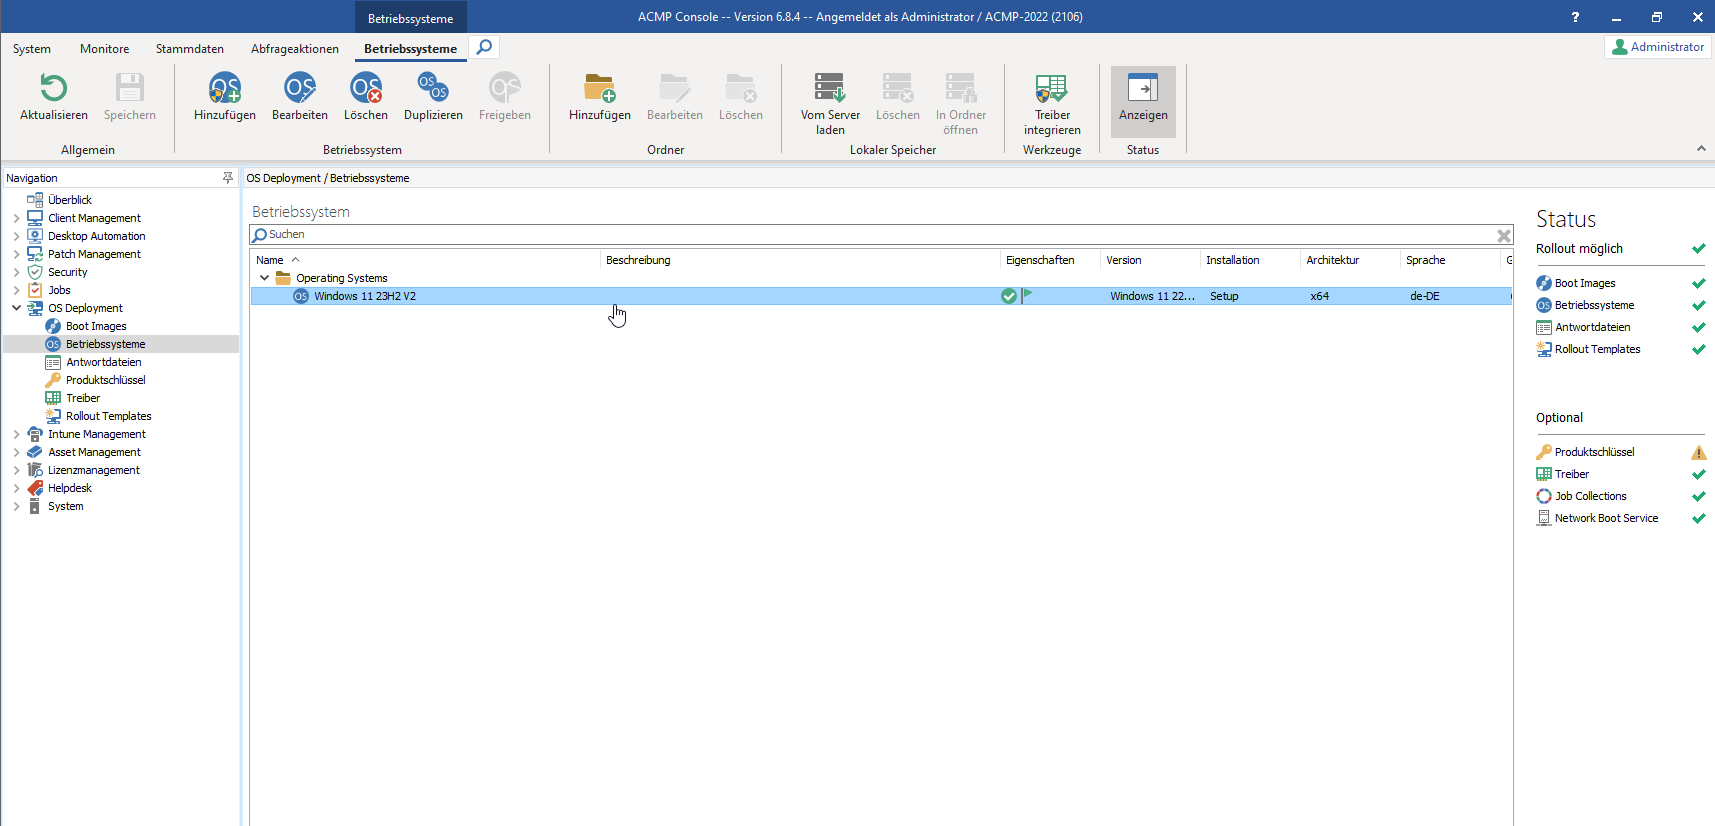Collapse the Operating Systems folder group

264,278
